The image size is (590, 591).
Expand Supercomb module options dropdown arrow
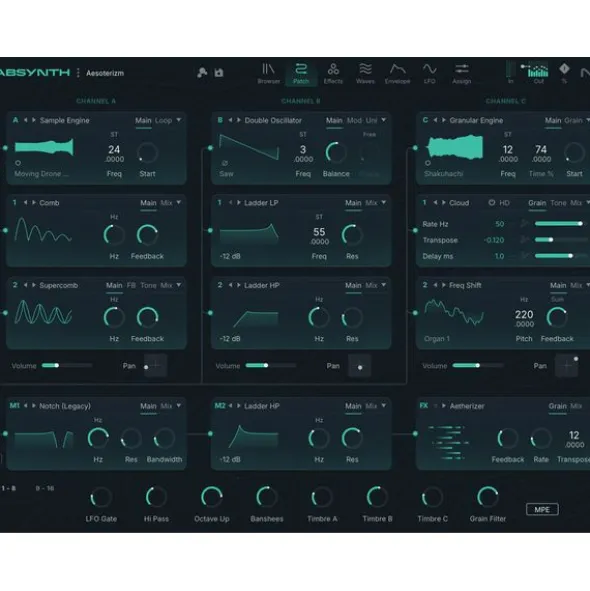click(x=179, y=285)
